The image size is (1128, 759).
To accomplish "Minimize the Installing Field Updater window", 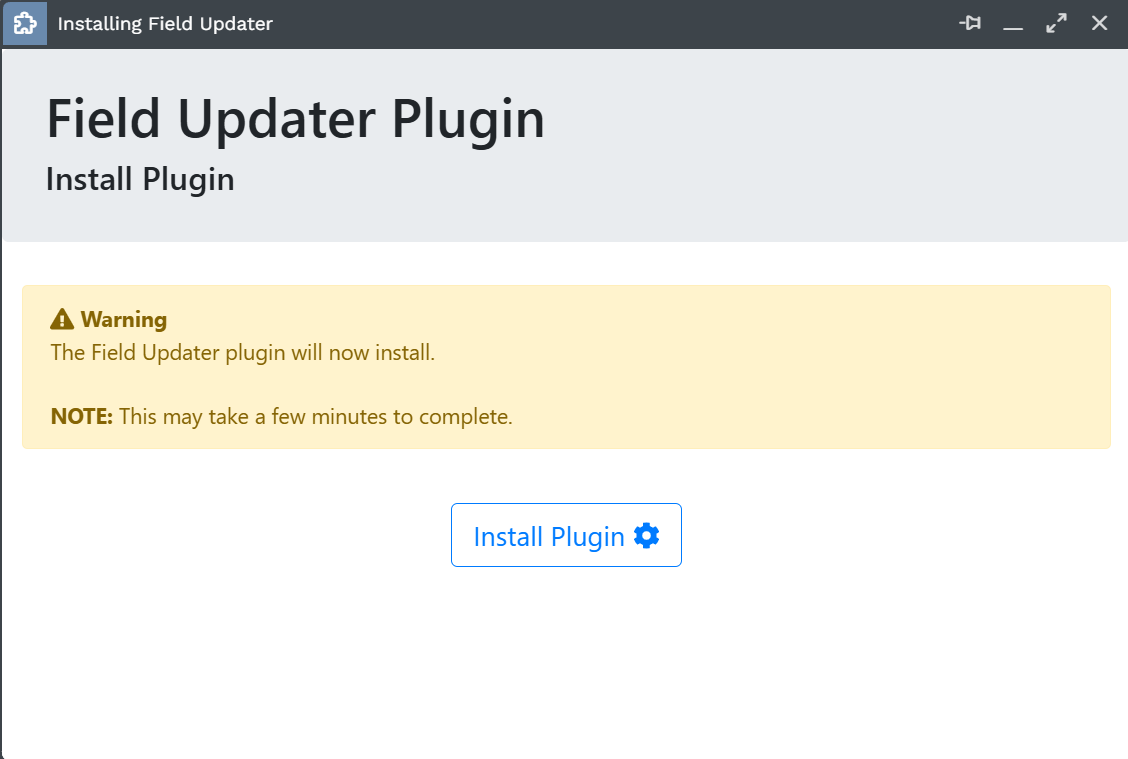I will (x=1013, y=24).
